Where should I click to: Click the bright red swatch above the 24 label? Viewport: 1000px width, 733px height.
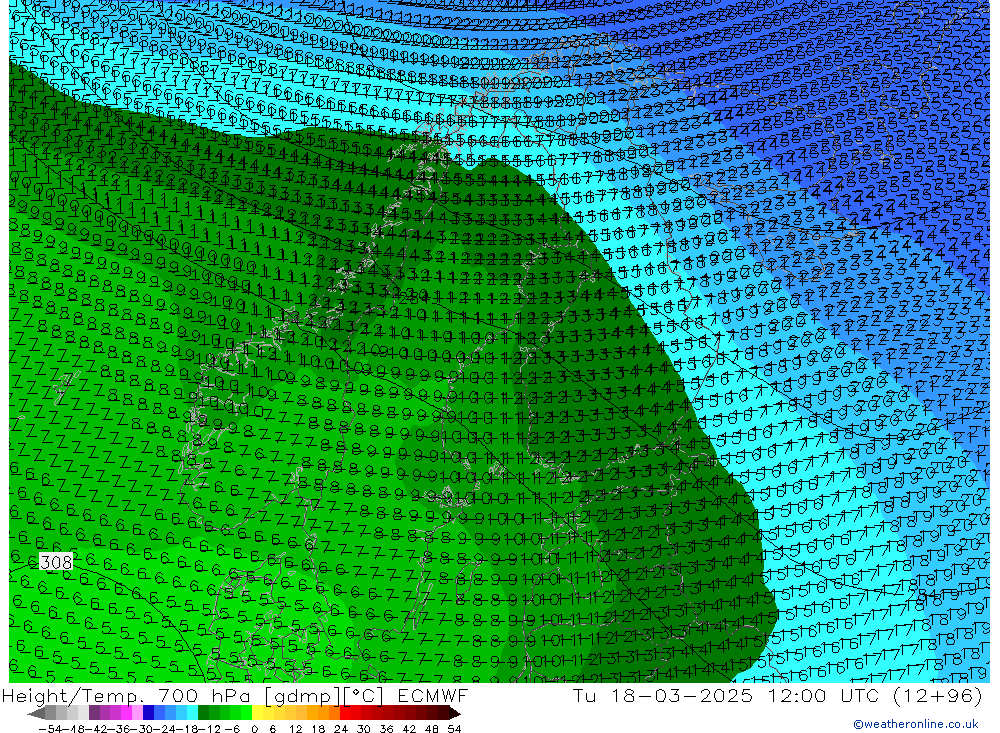pos(345,713)
